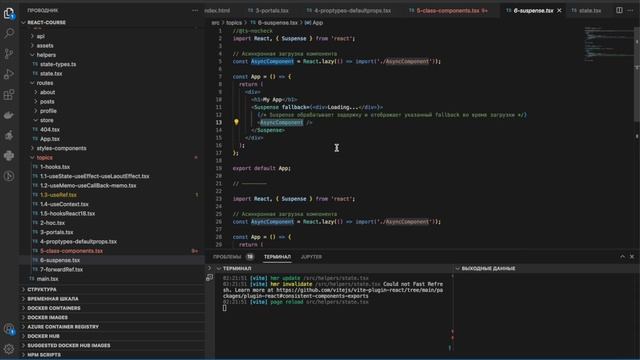The width and height of the screenshot is (640, 360).
Task: Click the terminal icon below the panel chevron
Action: coord(209,278)
